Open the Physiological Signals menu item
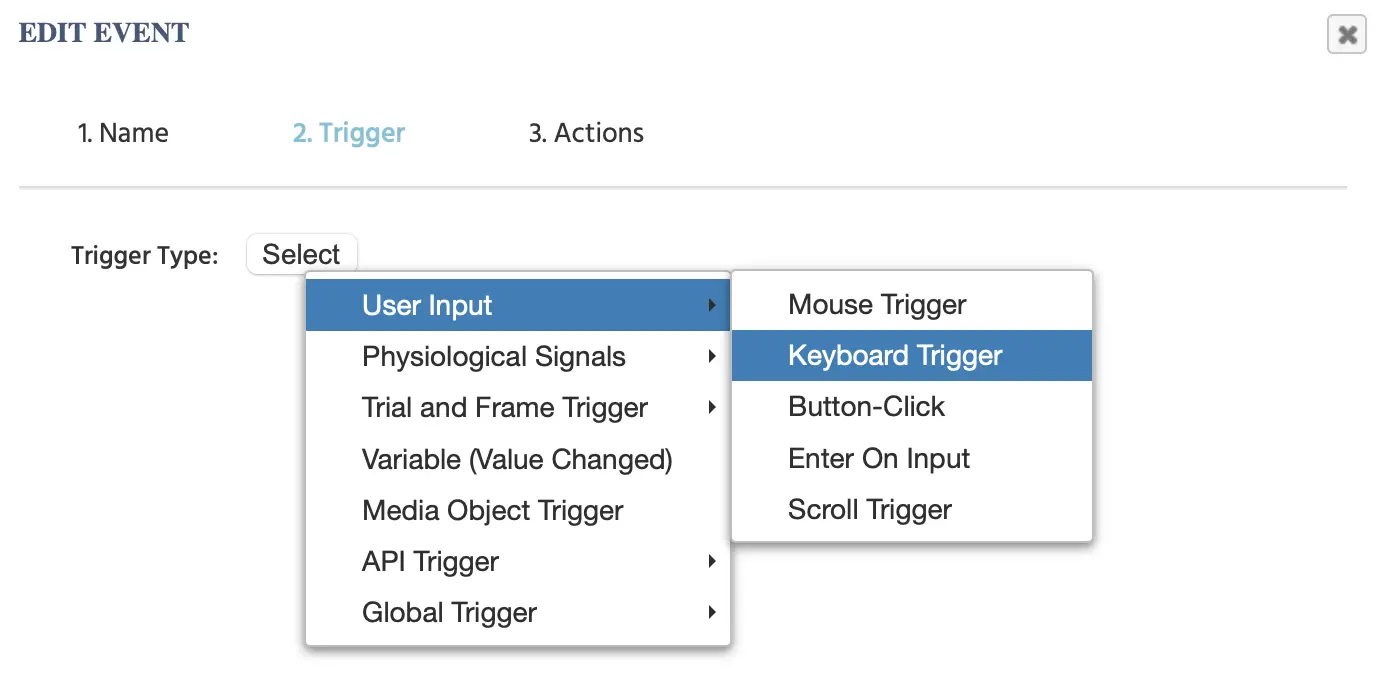 [518, 356]
